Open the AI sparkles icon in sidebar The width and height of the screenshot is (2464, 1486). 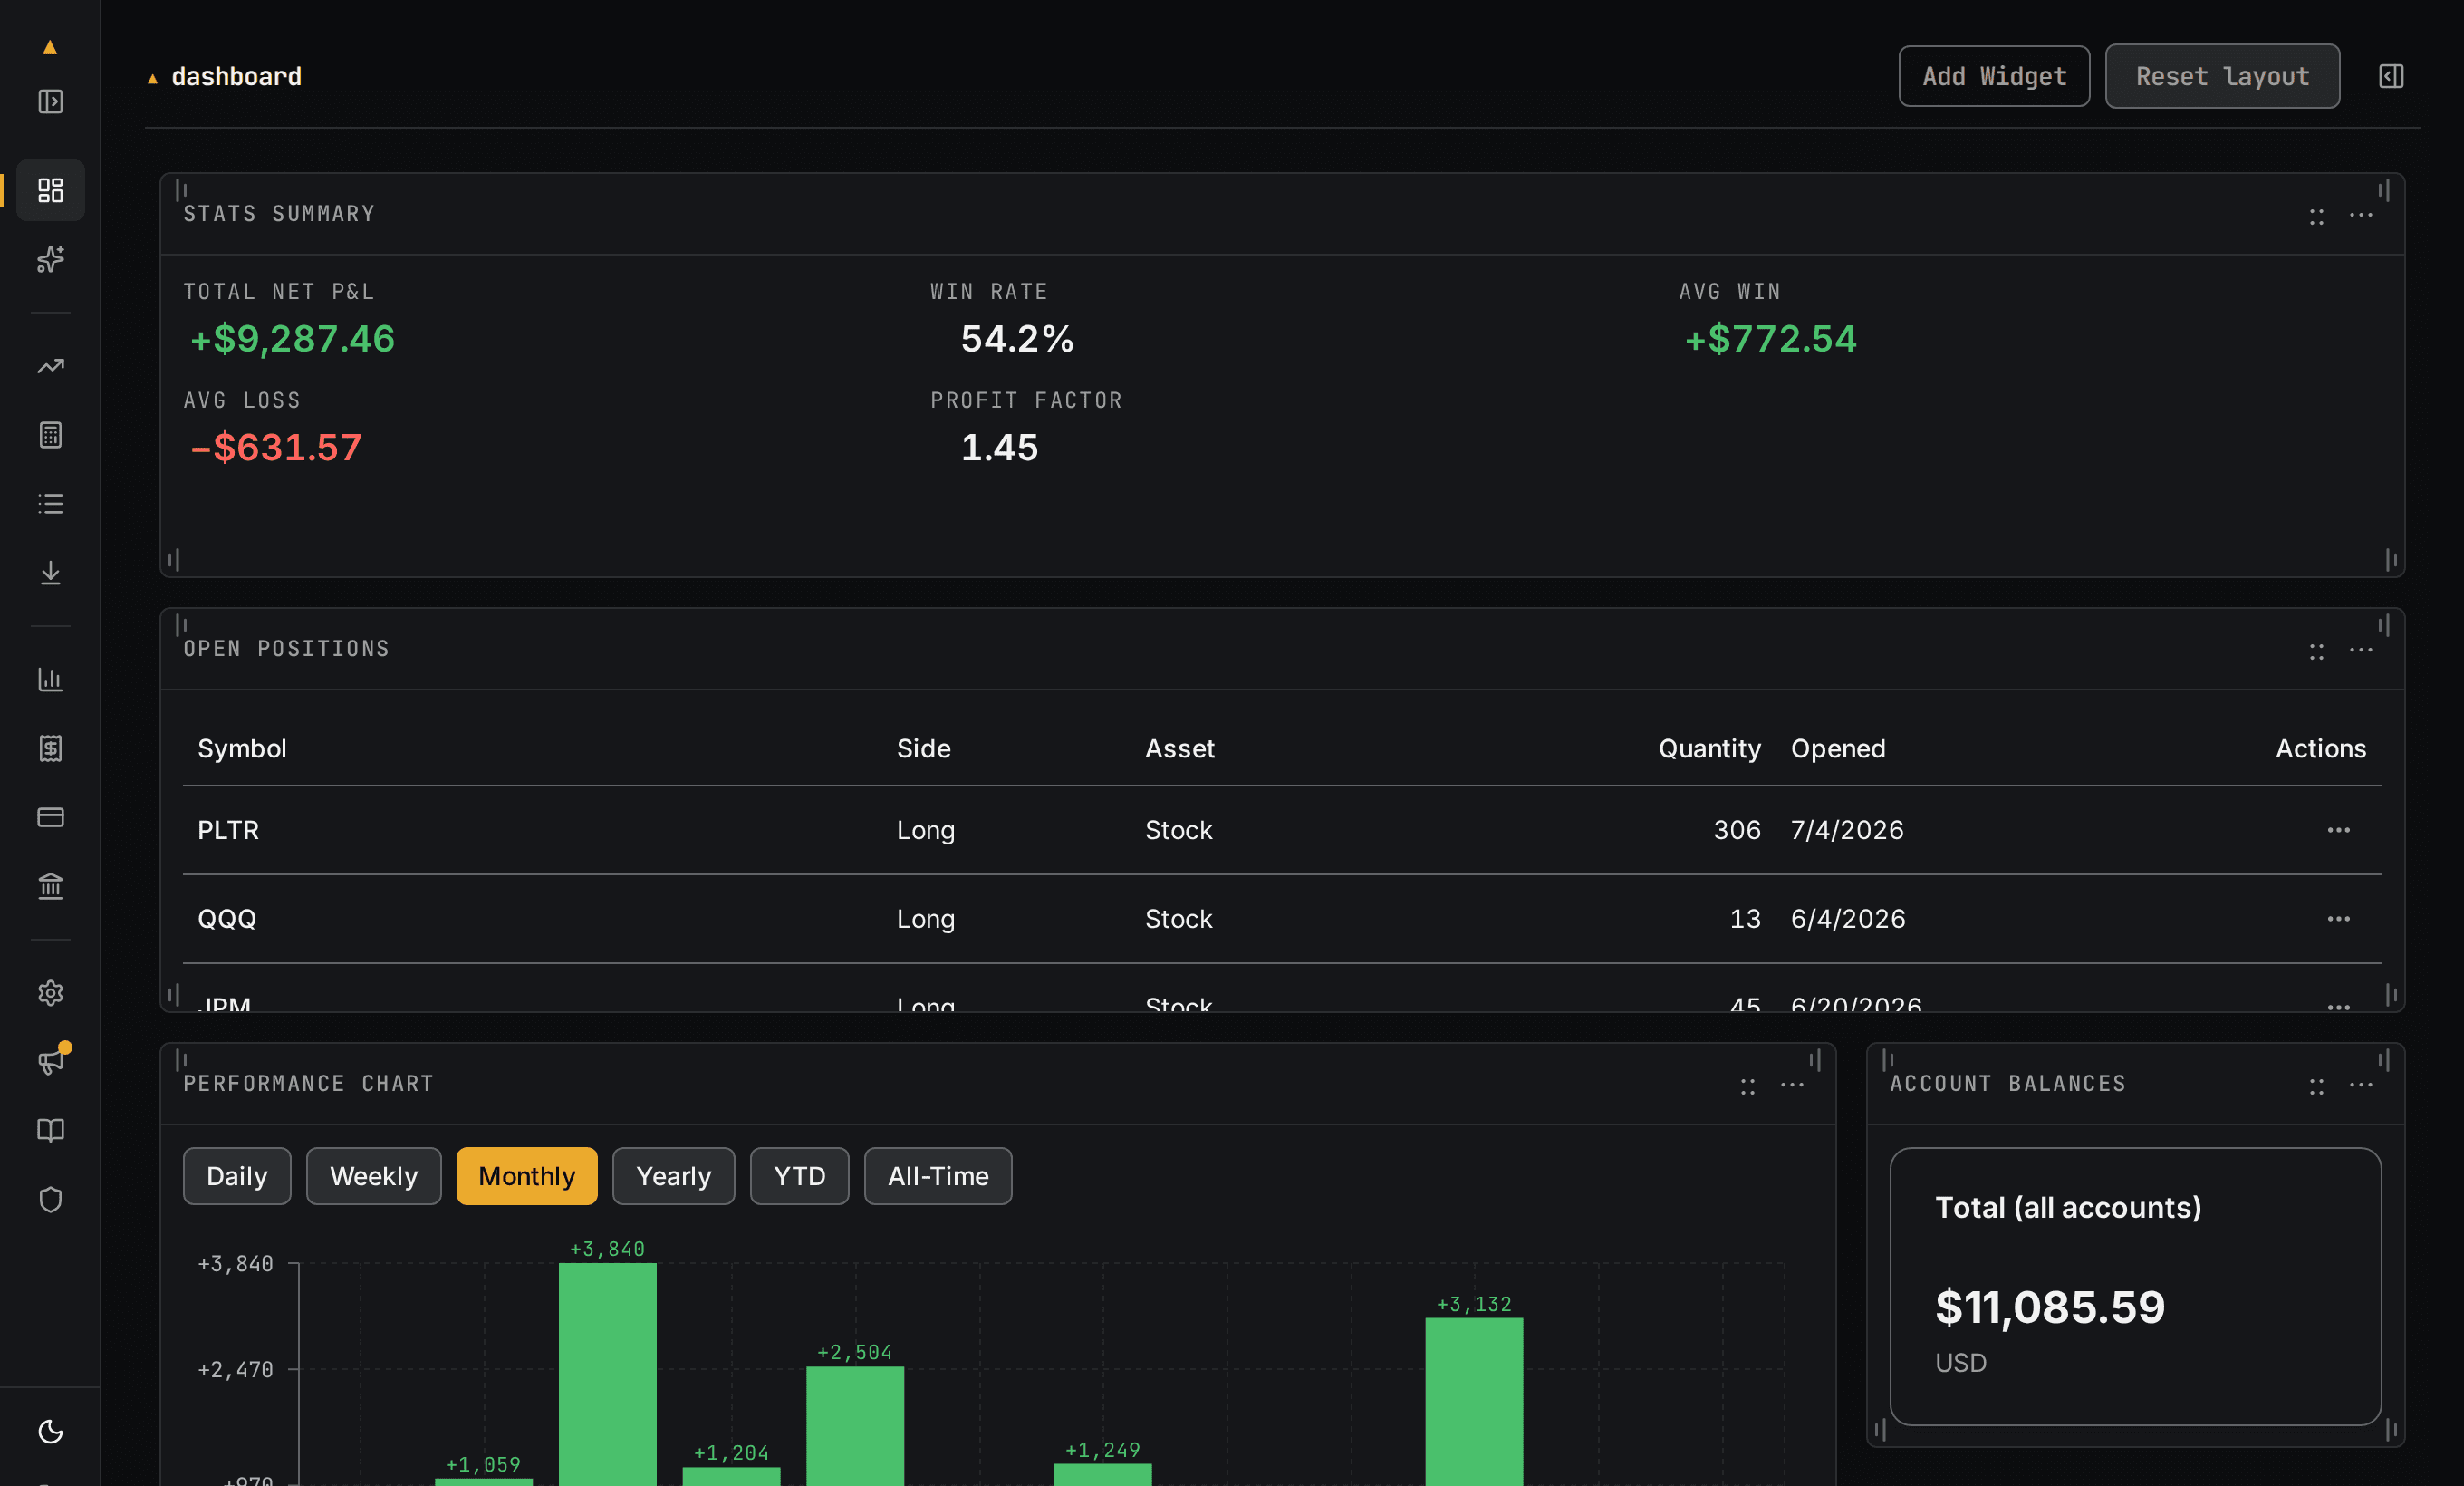pos(50,259)
